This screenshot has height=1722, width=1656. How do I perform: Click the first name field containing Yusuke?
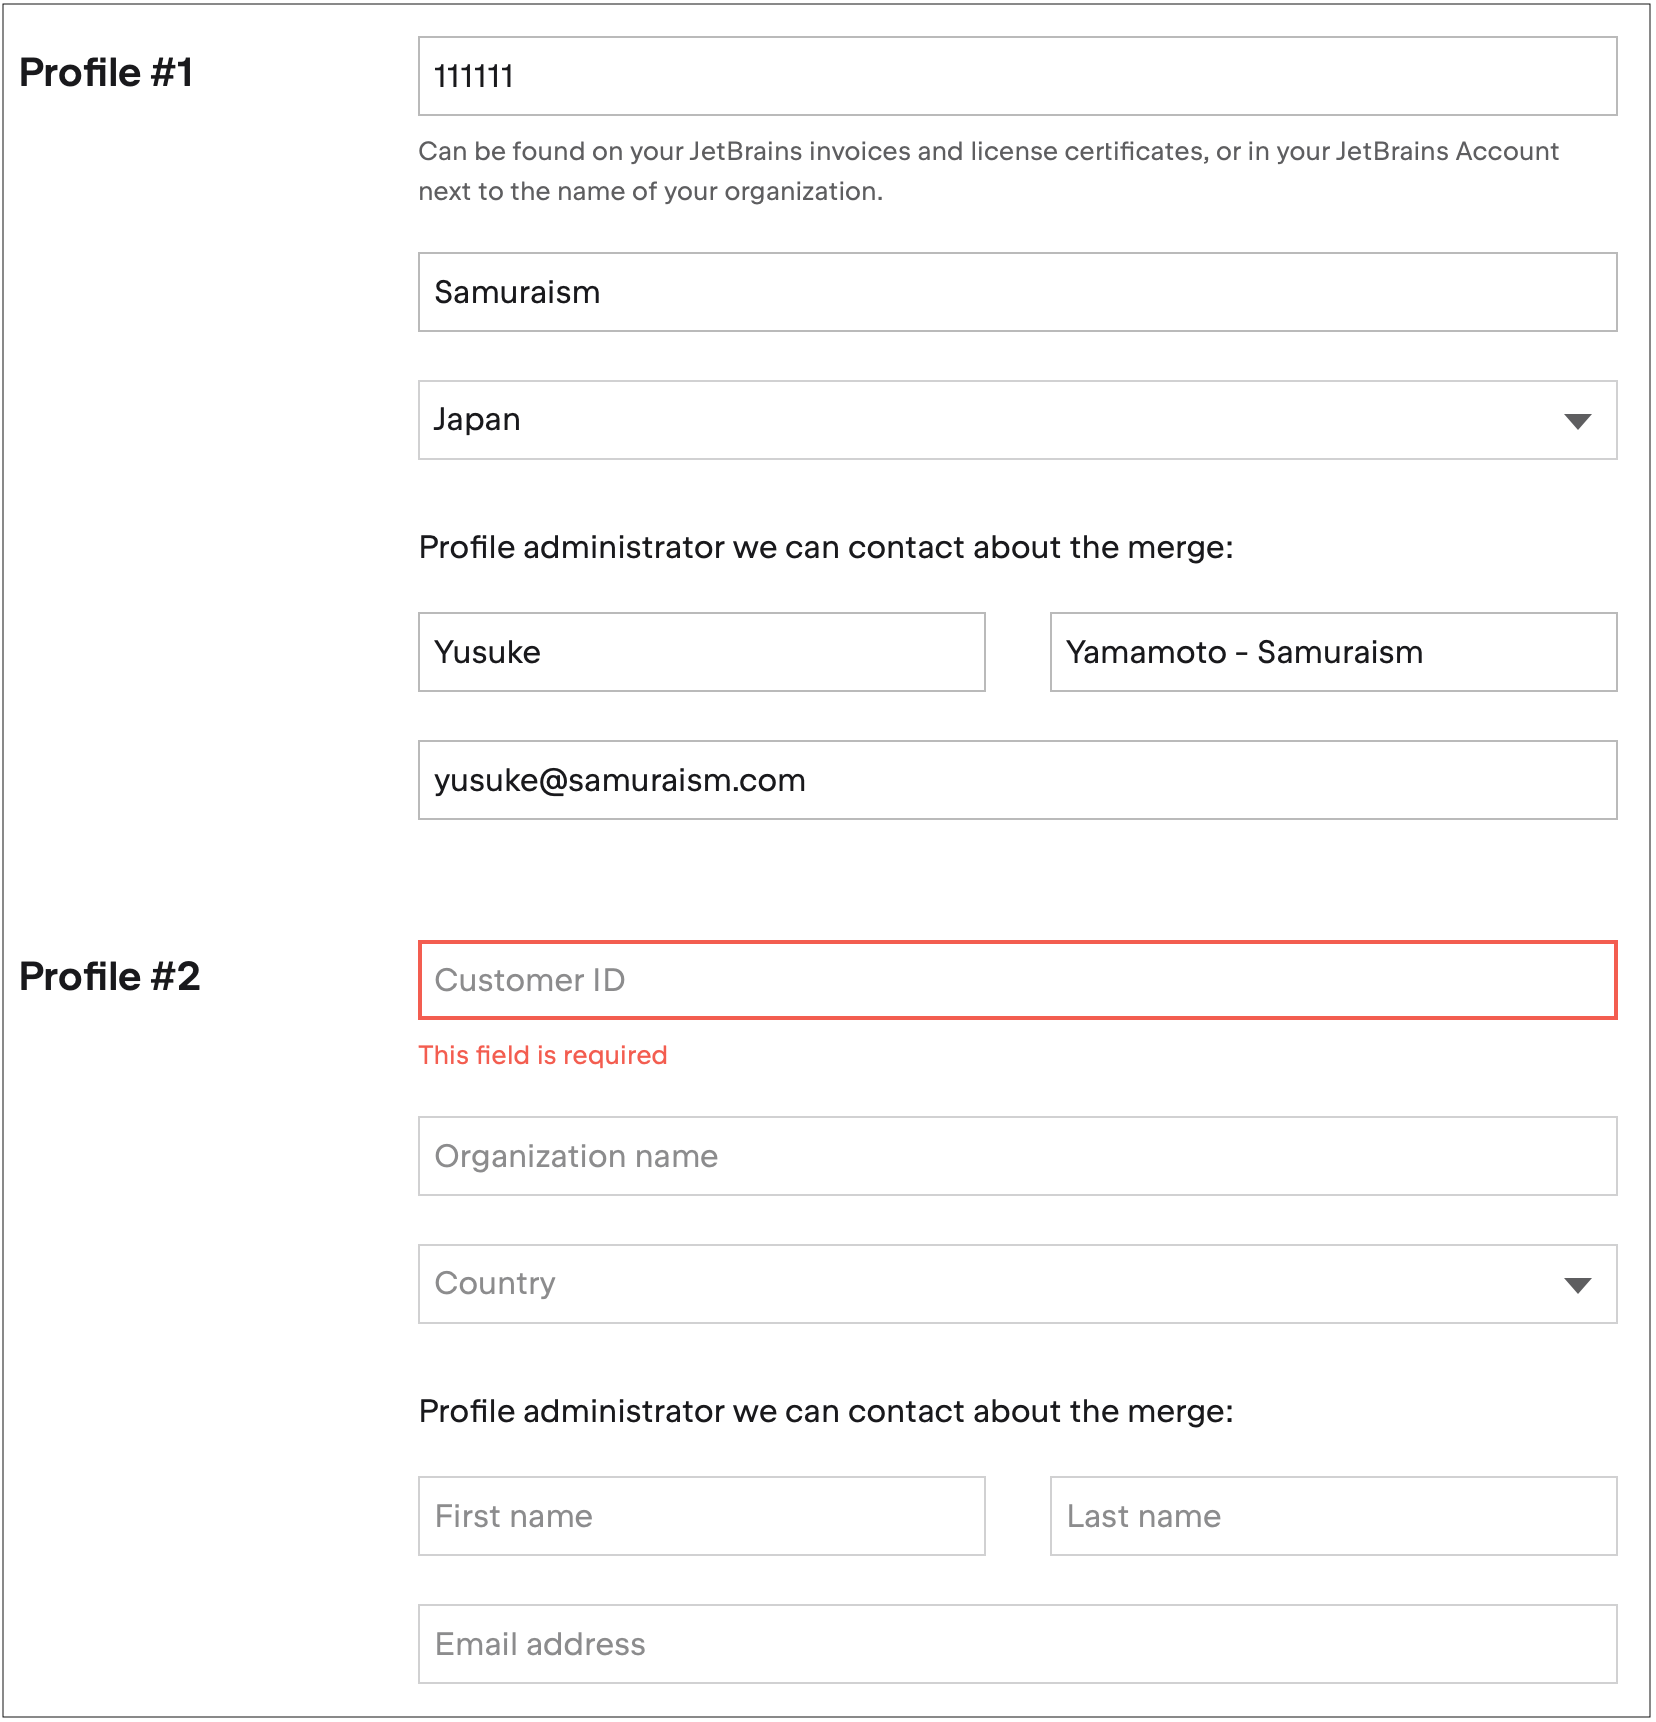tap(701, 652)
